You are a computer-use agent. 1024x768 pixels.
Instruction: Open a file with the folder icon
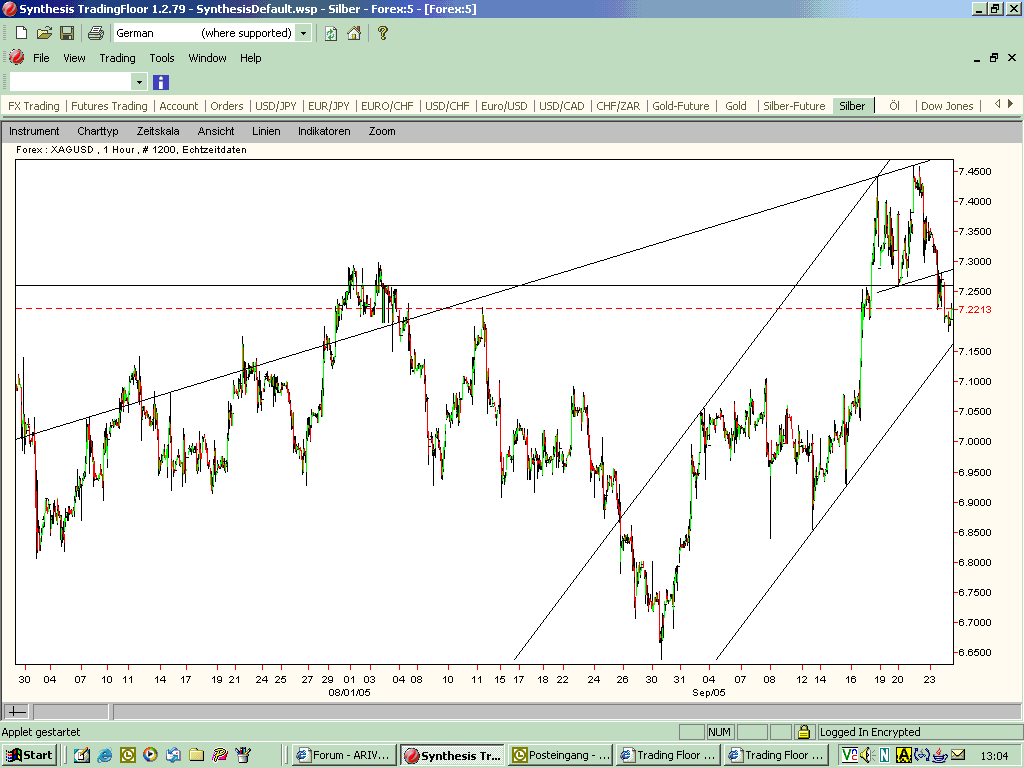[44, 33]
